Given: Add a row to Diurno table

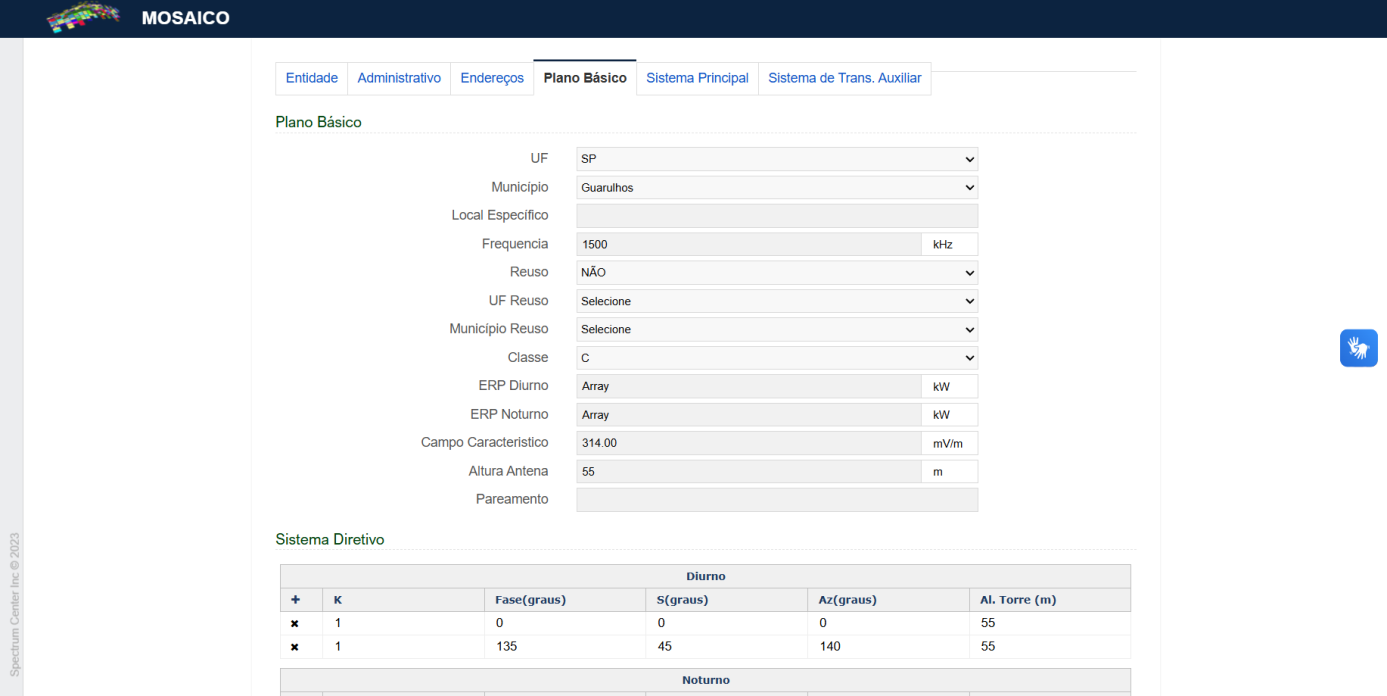Looking at the screenshot, I should tap(295, 600).
